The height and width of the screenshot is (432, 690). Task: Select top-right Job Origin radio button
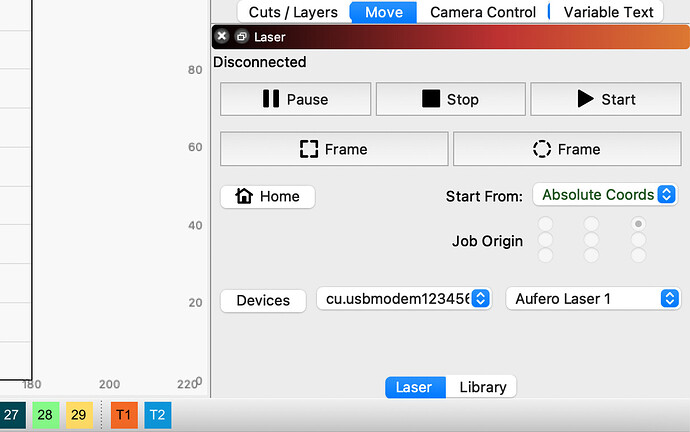pyautogui.click(x=638, y=224)
